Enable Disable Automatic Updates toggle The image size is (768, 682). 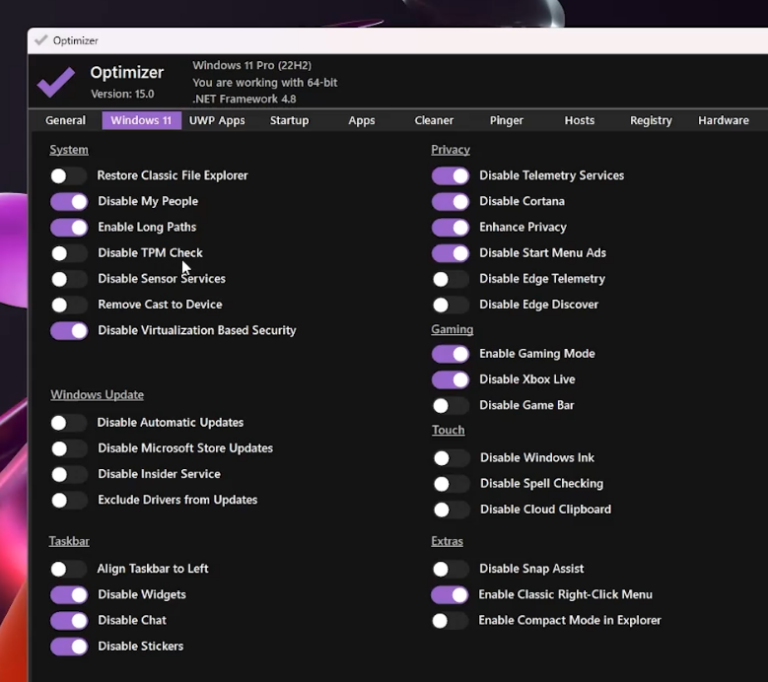[68, 424]
